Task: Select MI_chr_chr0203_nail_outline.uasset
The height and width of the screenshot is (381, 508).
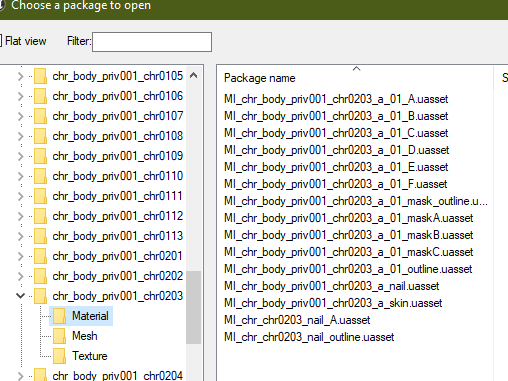Action: point(309,337)
